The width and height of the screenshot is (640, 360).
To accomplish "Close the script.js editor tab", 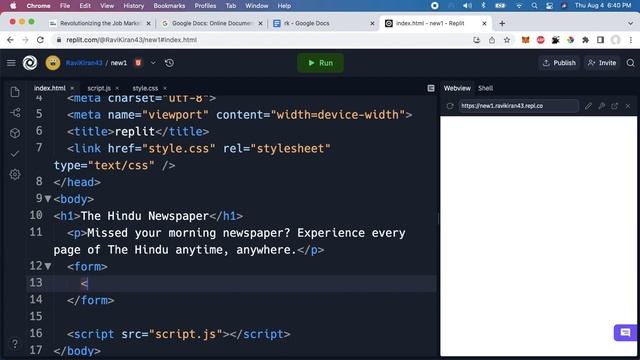I will pos(117,88).
